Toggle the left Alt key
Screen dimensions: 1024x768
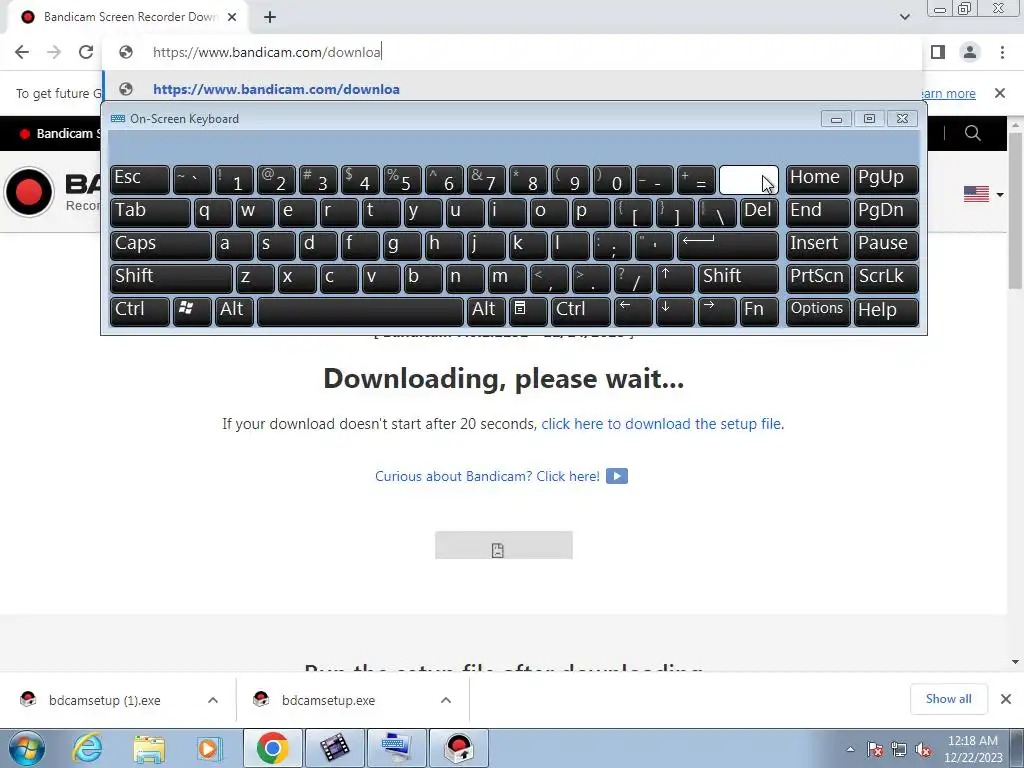234,312
